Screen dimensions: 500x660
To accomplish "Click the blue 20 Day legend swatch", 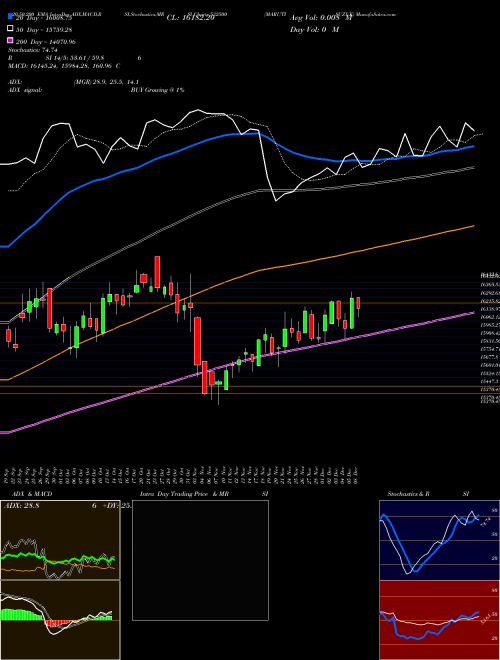I will pos(11,17).
